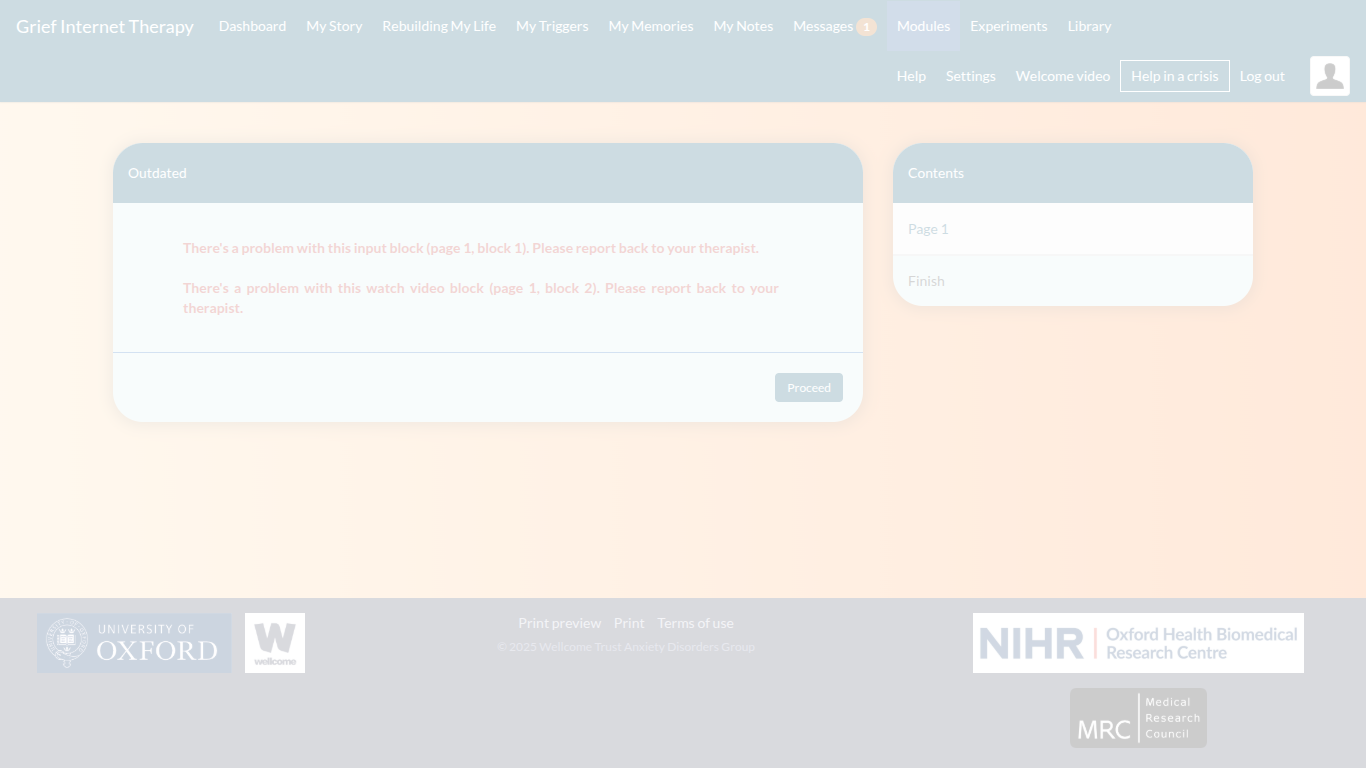
Task: Select the Modules tab
Action: pyautogui.click(x=923, y=26)
